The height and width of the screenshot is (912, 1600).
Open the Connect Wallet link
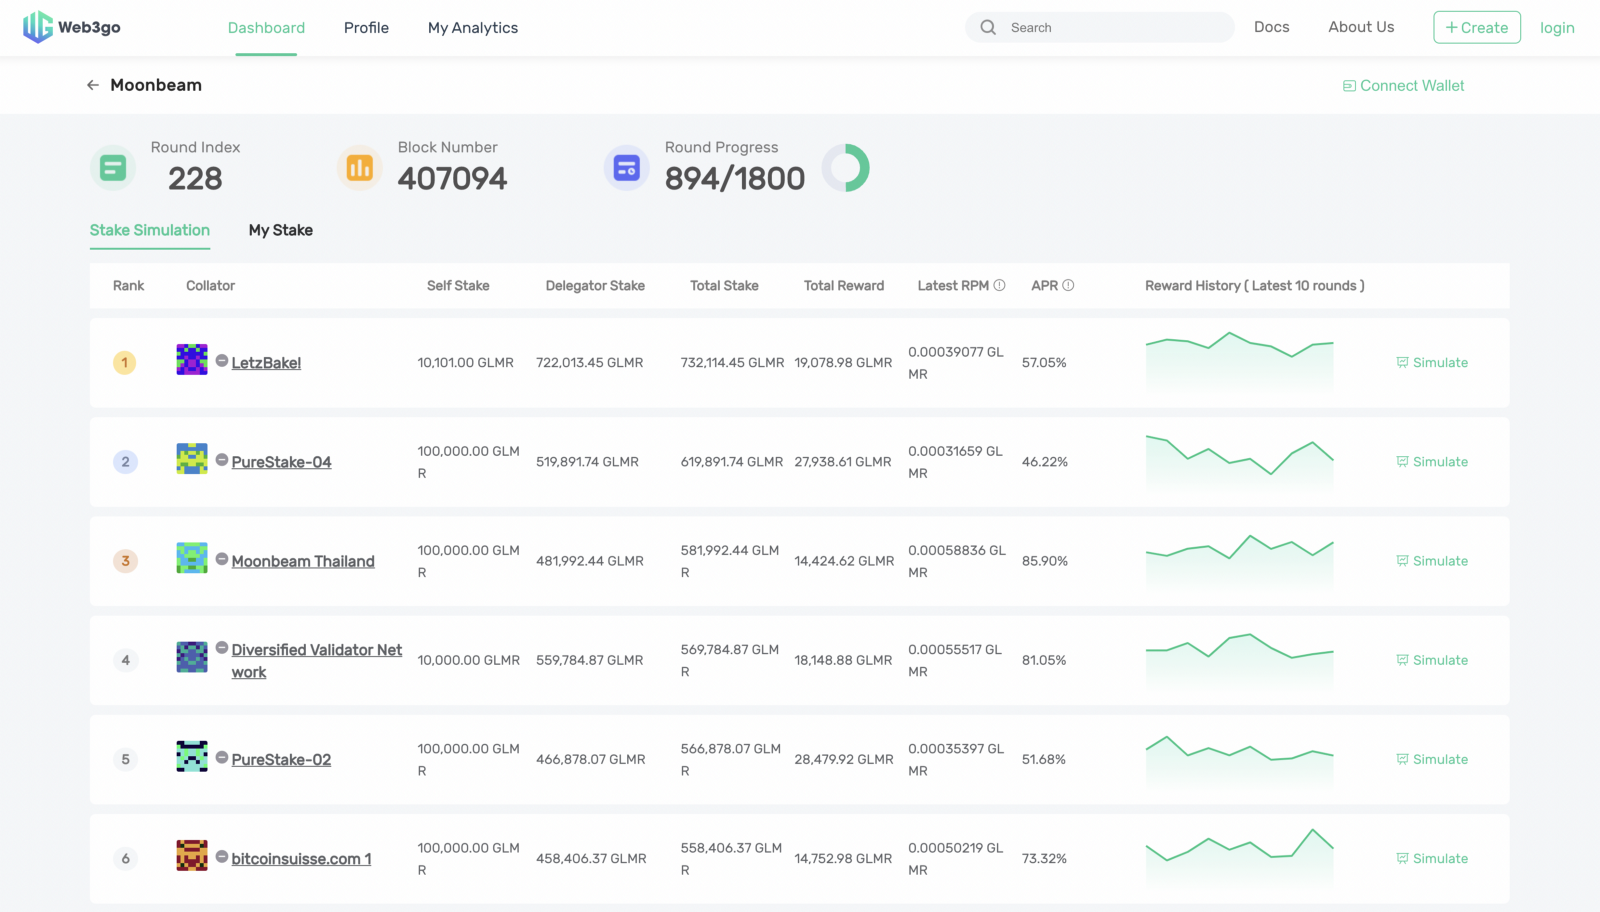pos(1403,86)
